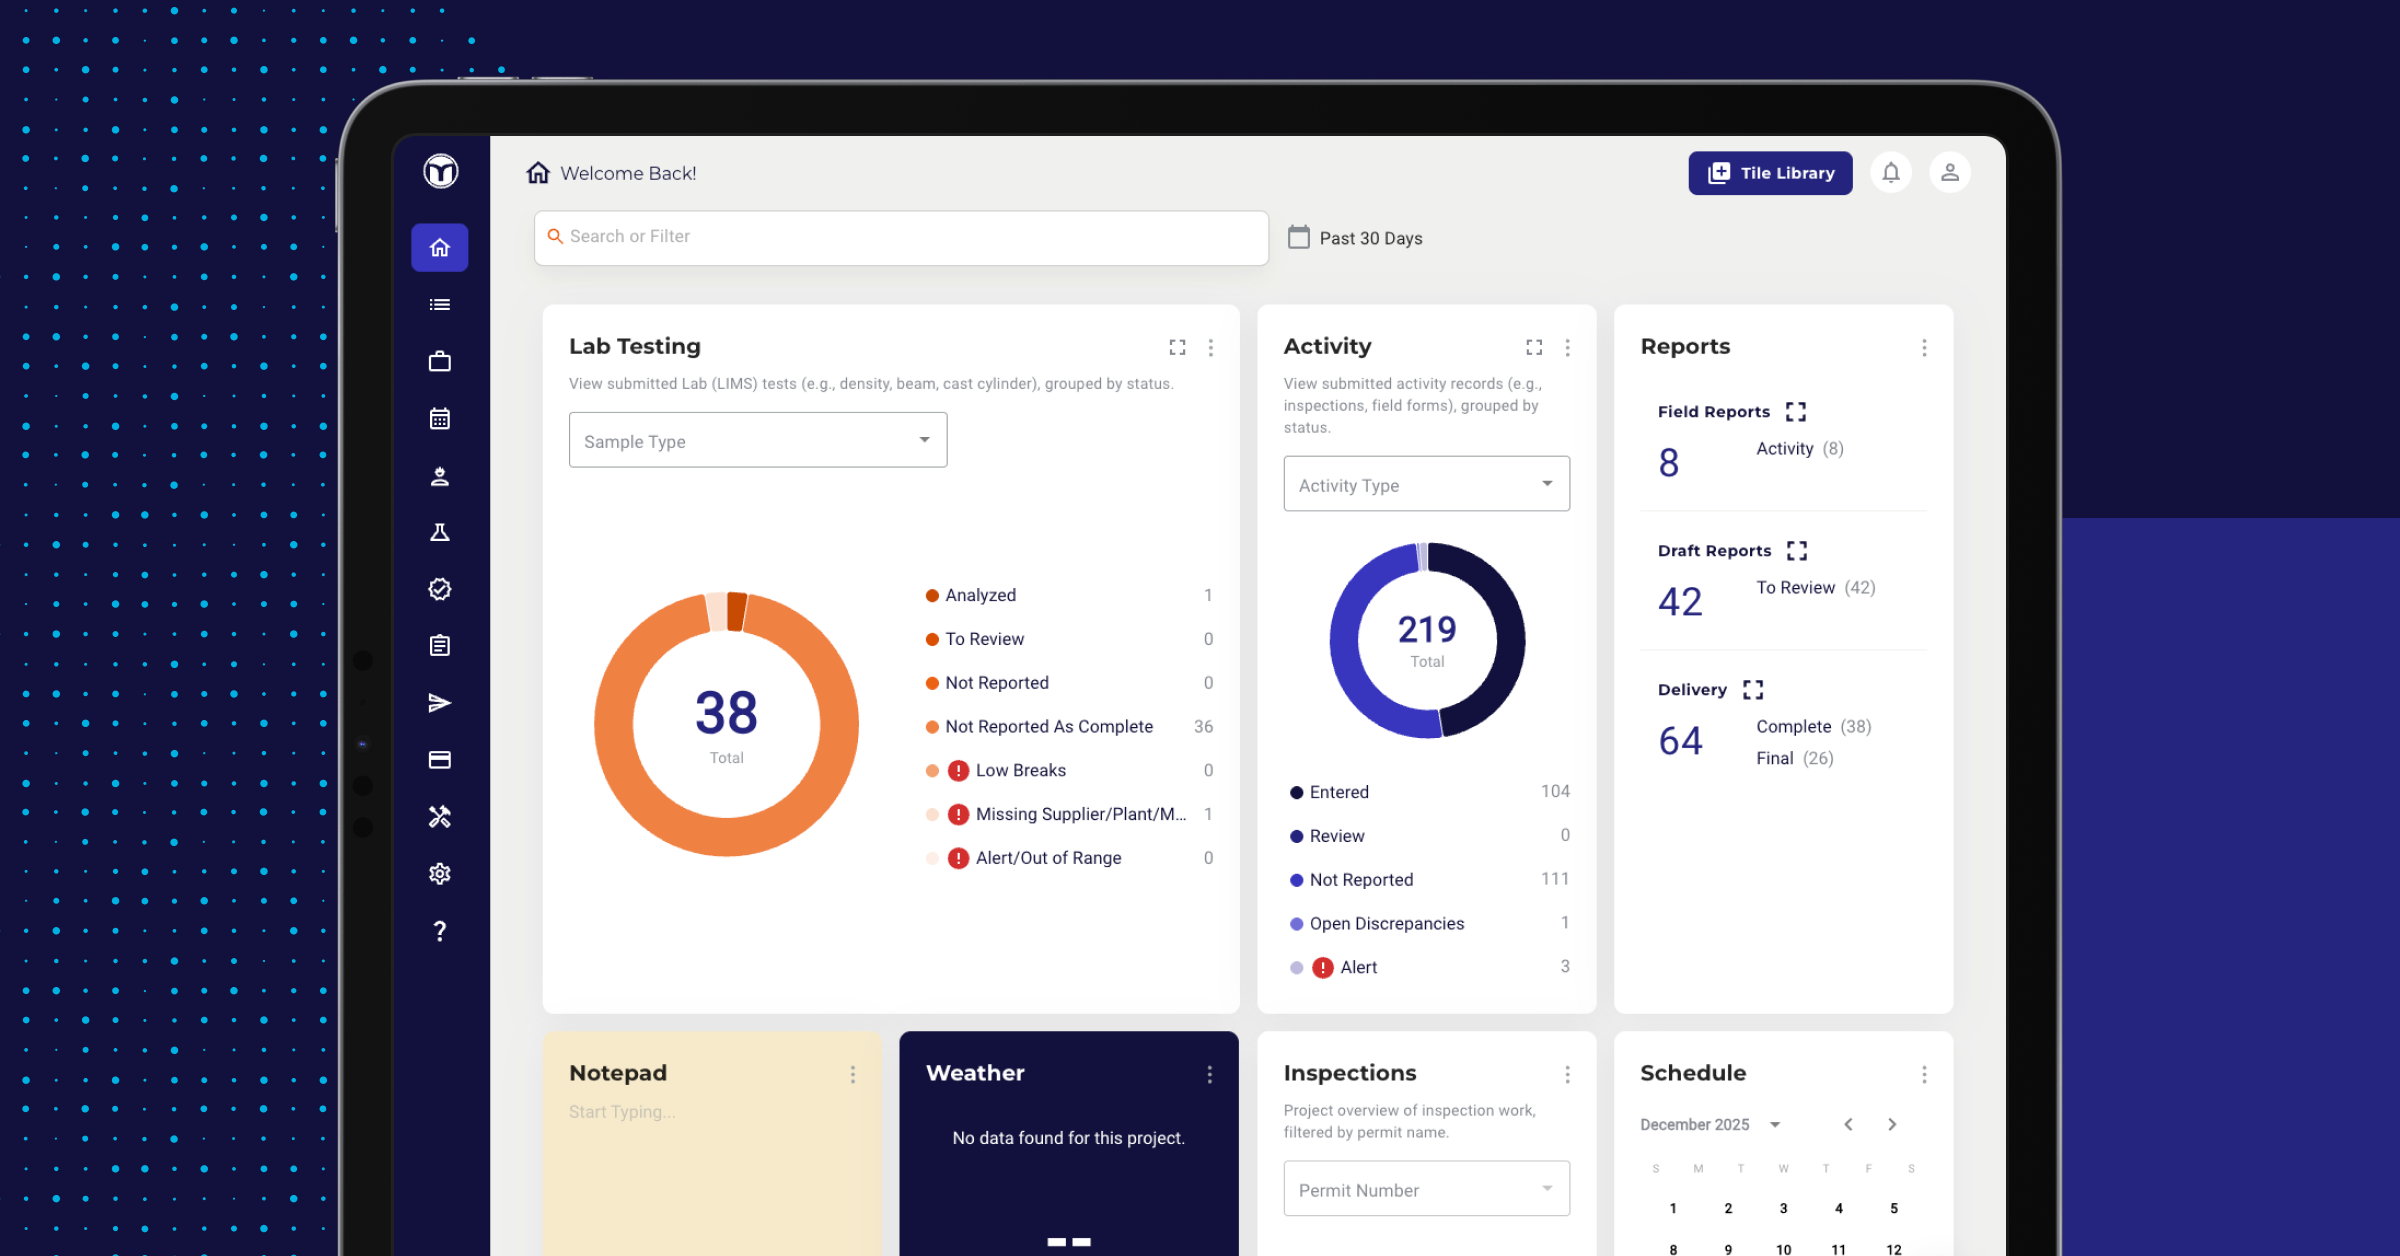Screen dimensions: 2400x1256
Task: Open the user profile icon
Action: pos(1949,173)
